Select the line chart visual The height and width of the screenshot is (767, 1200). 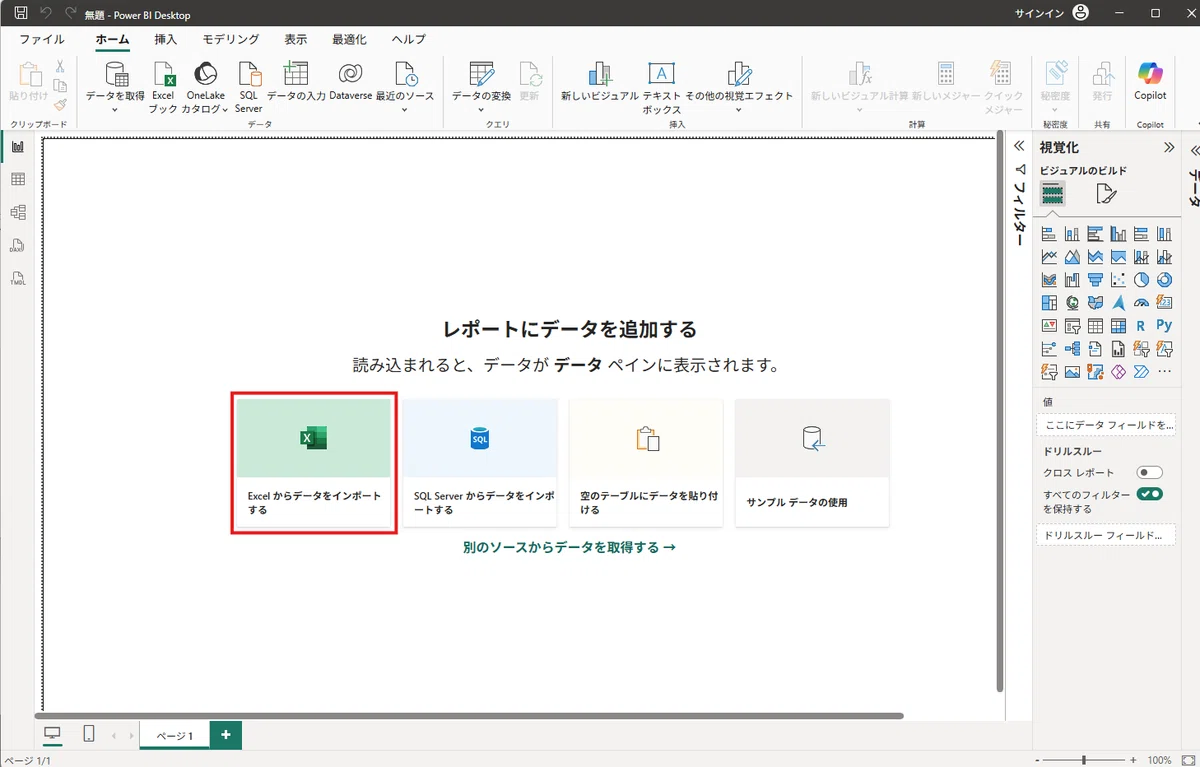(1049, 257)
